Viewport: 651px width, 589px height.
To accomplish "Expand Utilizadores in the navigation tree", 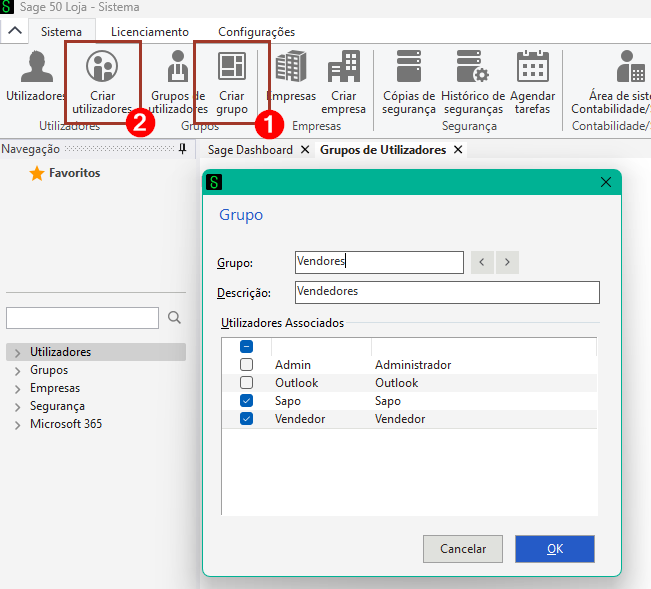I will coord(17,353).
